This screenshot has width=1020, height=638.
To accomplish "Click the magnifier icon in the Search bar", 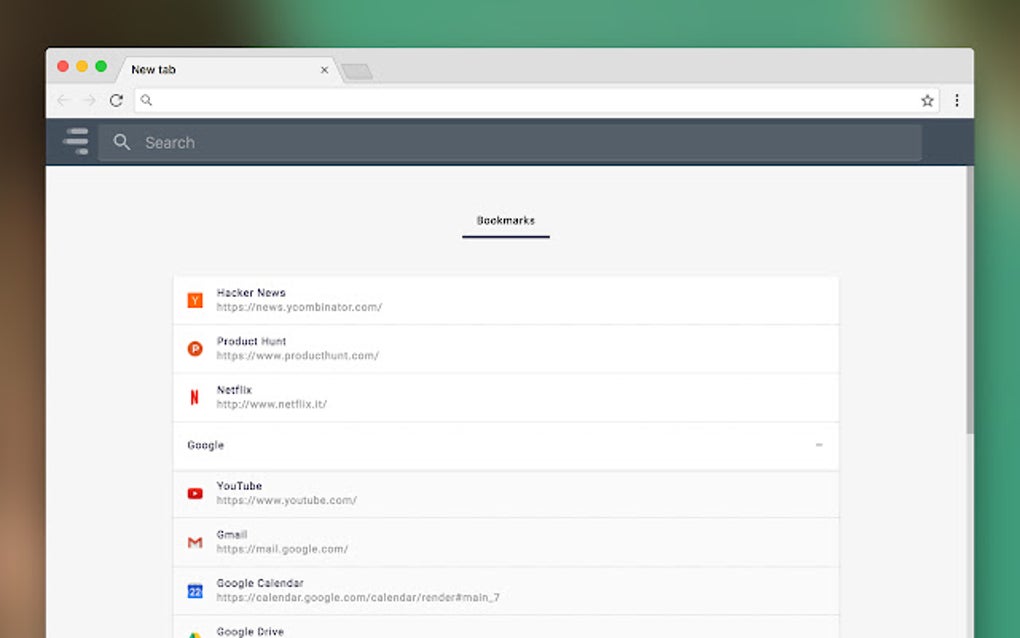I will tap(121, 142).
